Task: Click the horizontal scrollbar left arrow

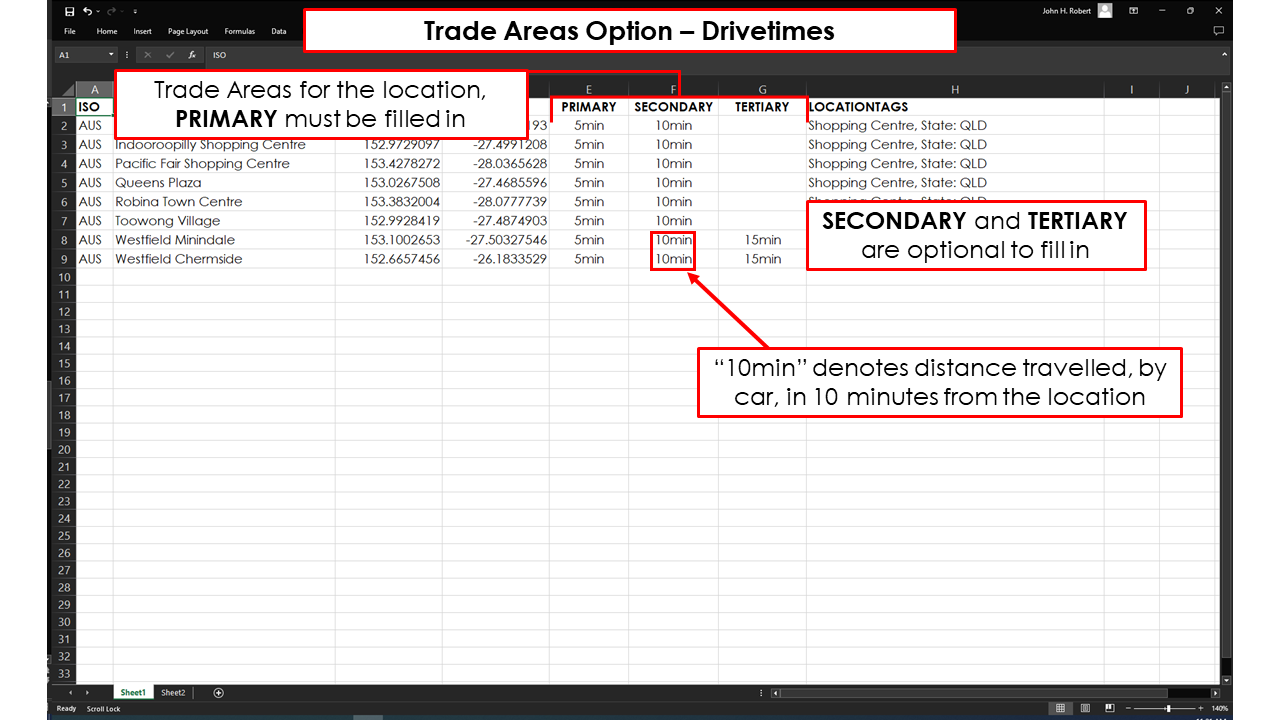Action: 775,692
